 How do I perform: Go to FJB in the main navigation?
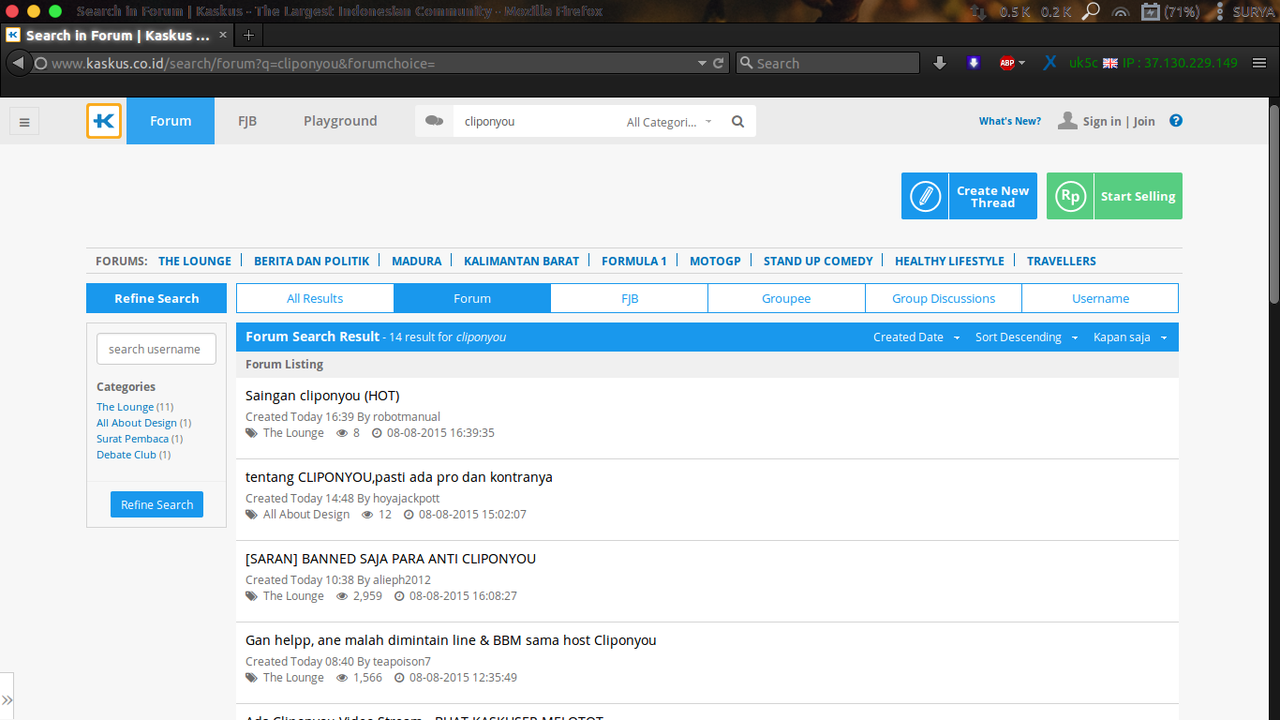(247, 121)
